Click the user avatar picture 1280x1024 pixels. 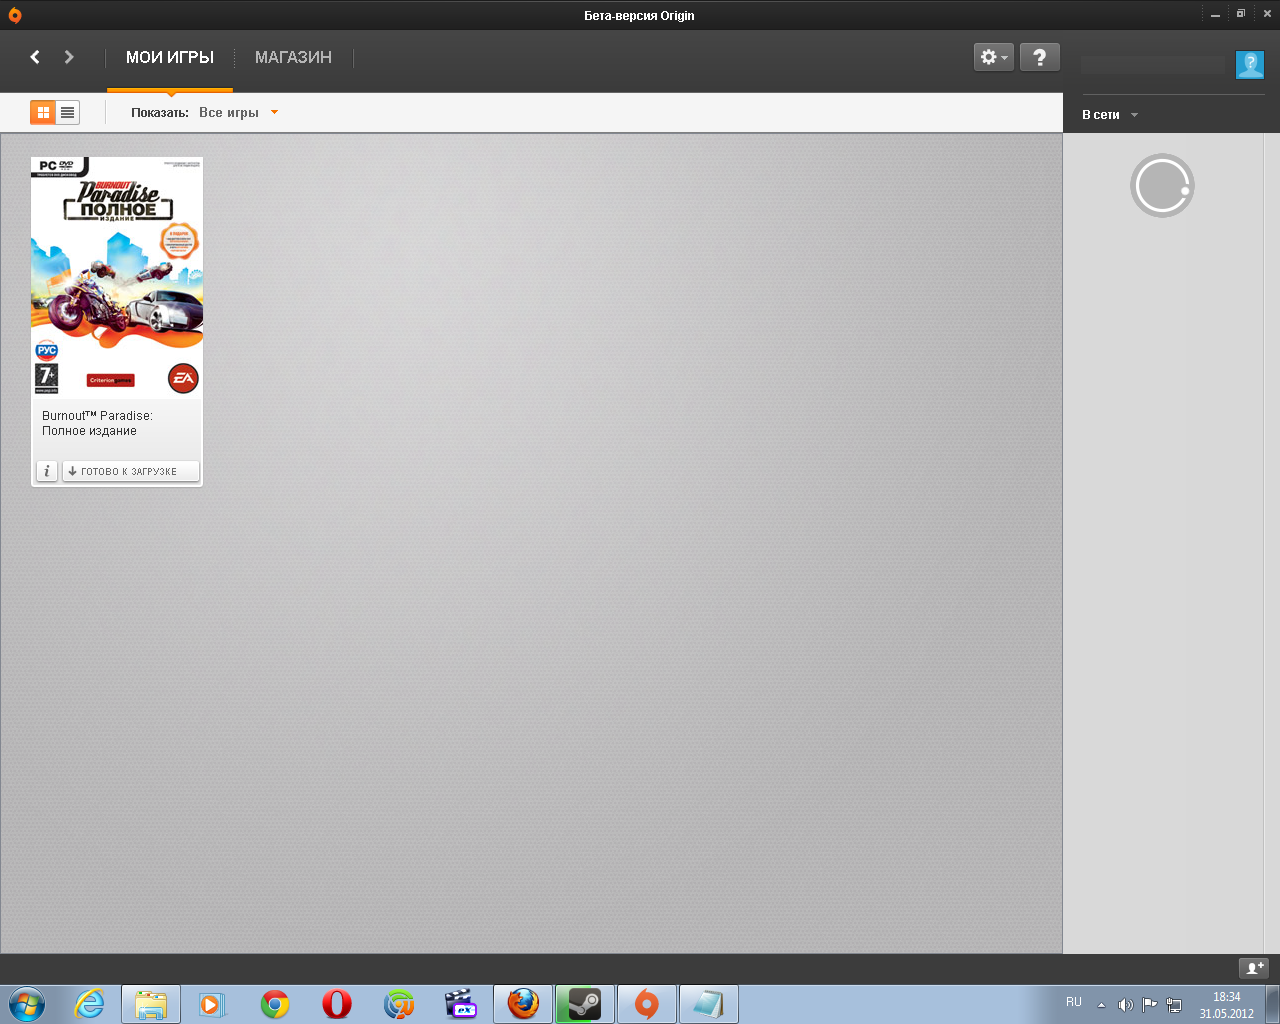[x=1250, y=65]
